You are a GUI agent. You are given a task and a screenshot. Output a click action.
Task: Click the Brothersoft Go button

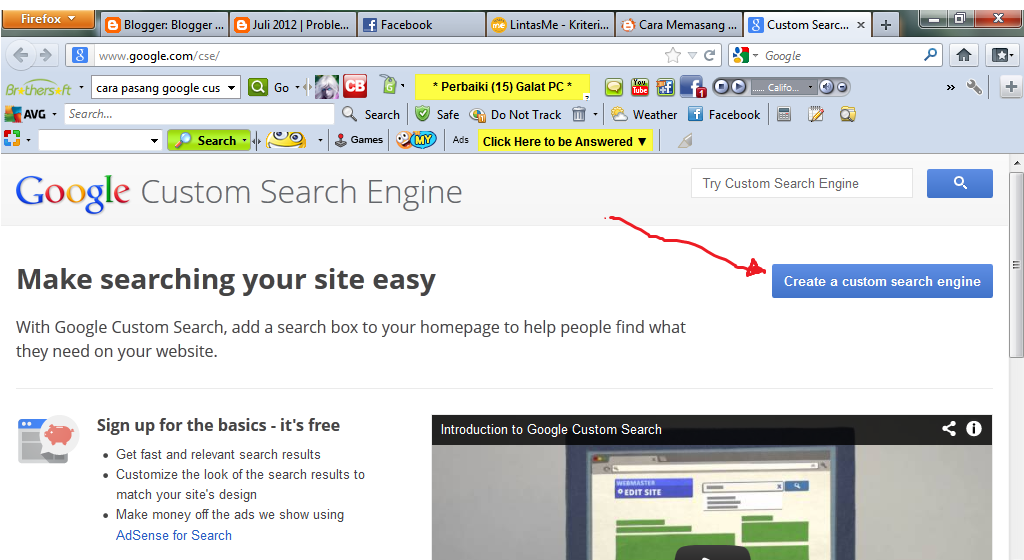coord(281,87)
